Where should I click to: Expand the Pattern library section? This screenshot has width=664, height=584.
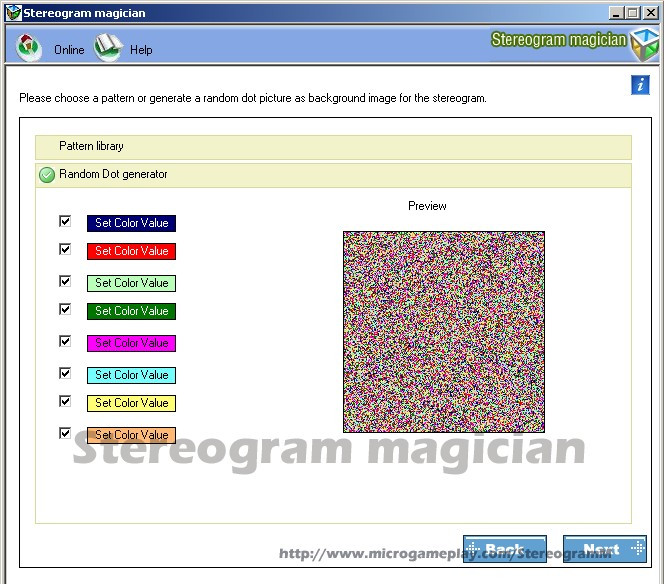tap(333, 147)
